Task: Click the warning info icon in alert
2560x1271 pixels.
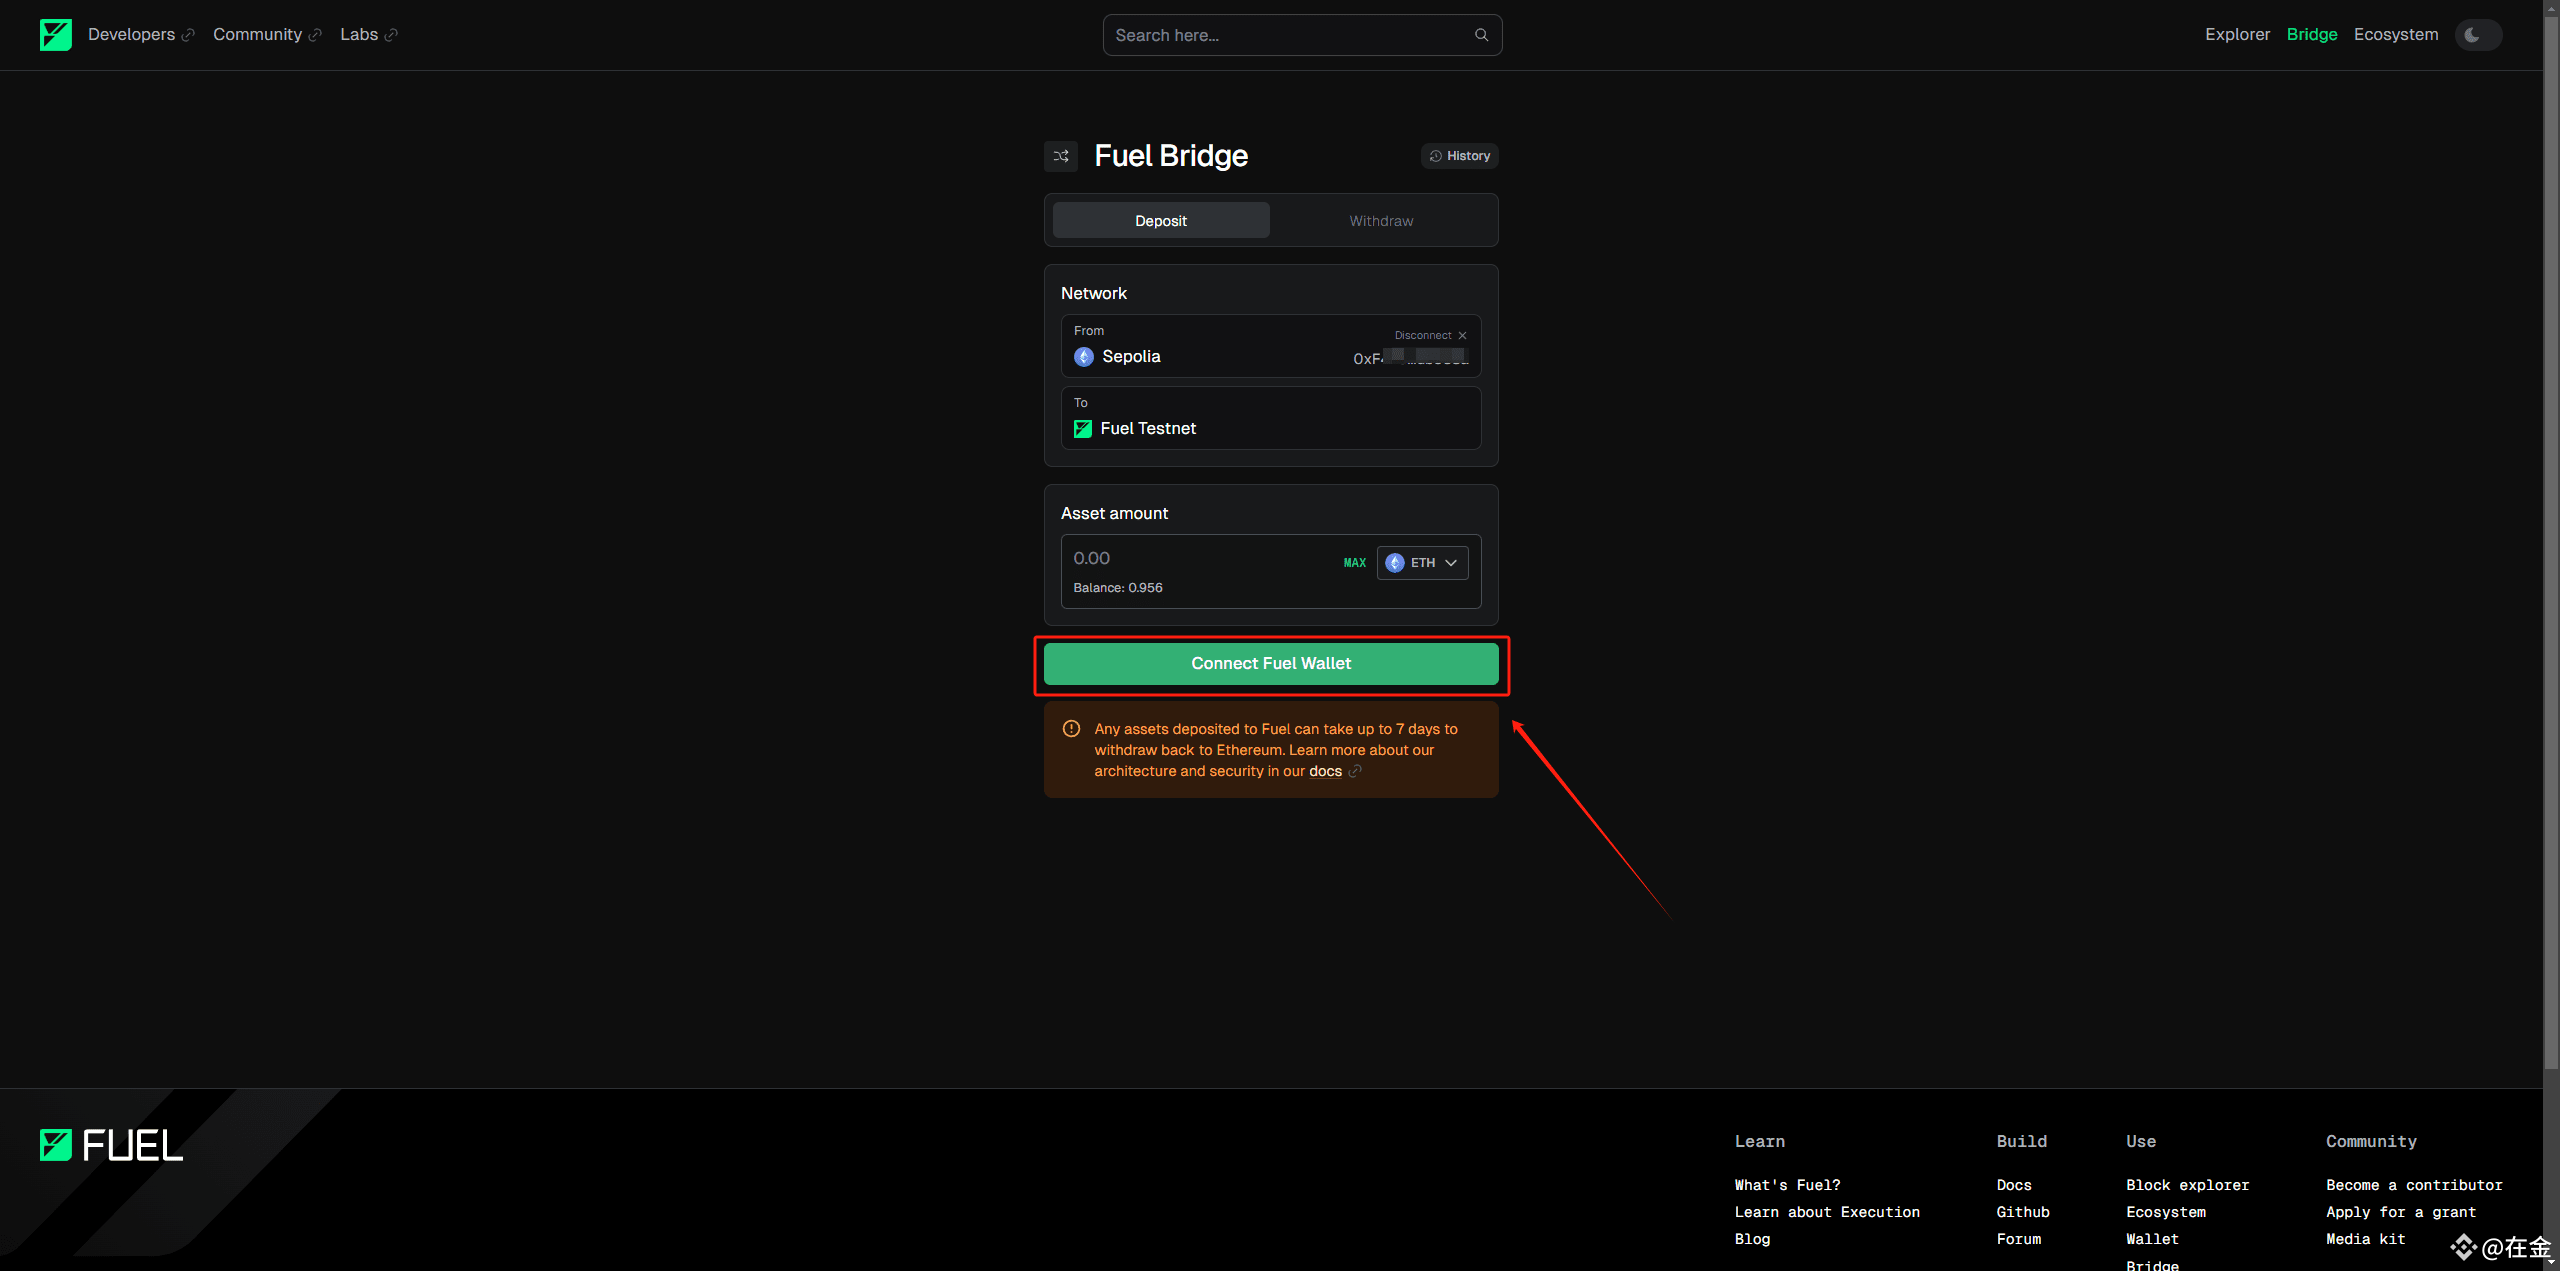Action: tap(1071, 729)
